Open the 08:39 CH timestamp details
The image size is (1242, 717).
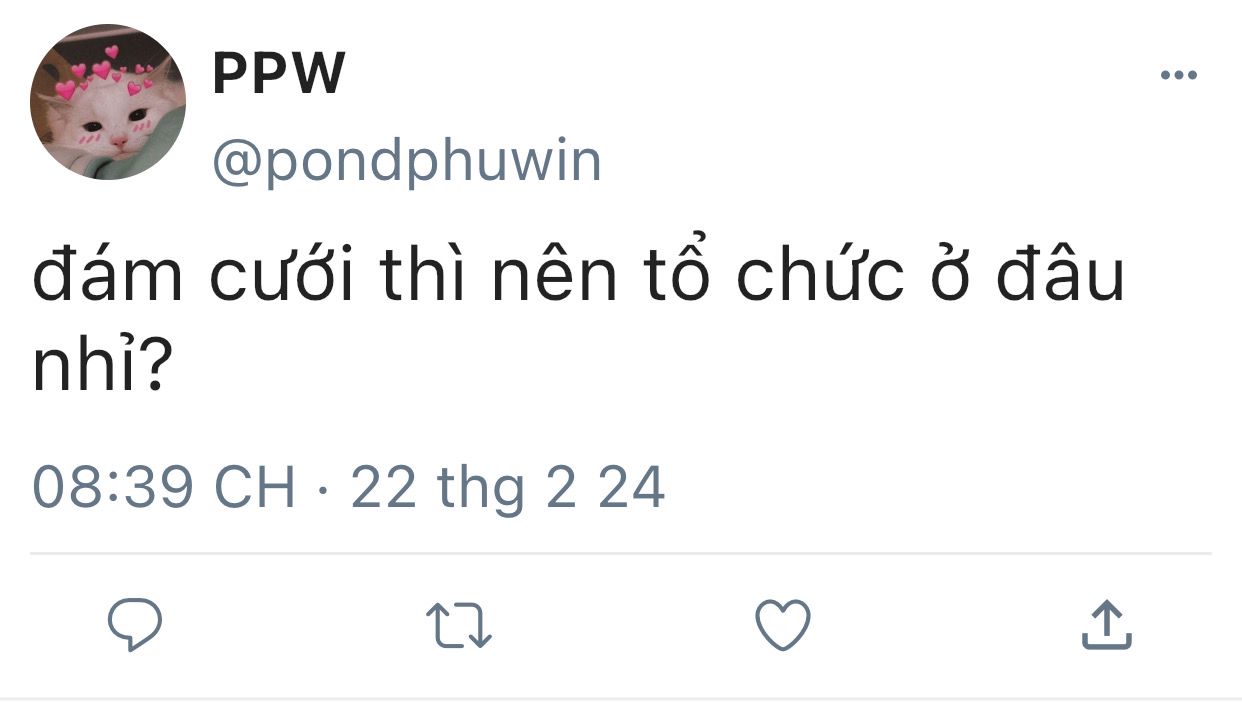pos(165,488)
